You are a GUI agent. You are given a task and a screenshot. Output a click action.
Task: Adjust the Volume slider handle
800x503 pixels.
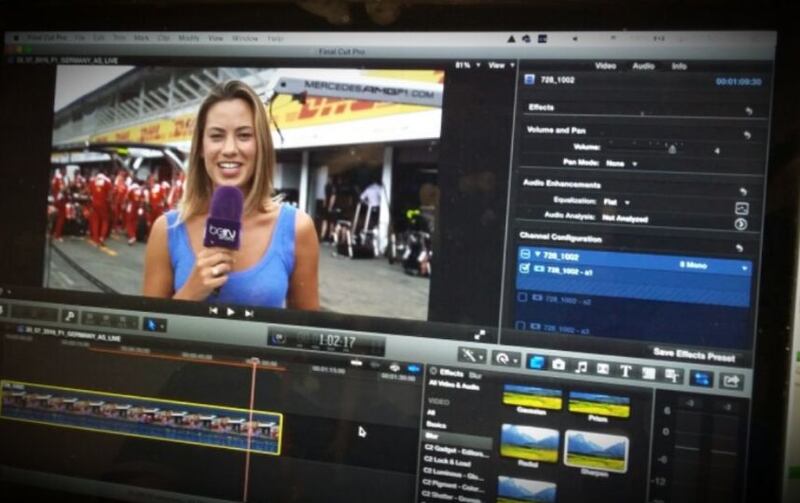click(x=672, y=149)
